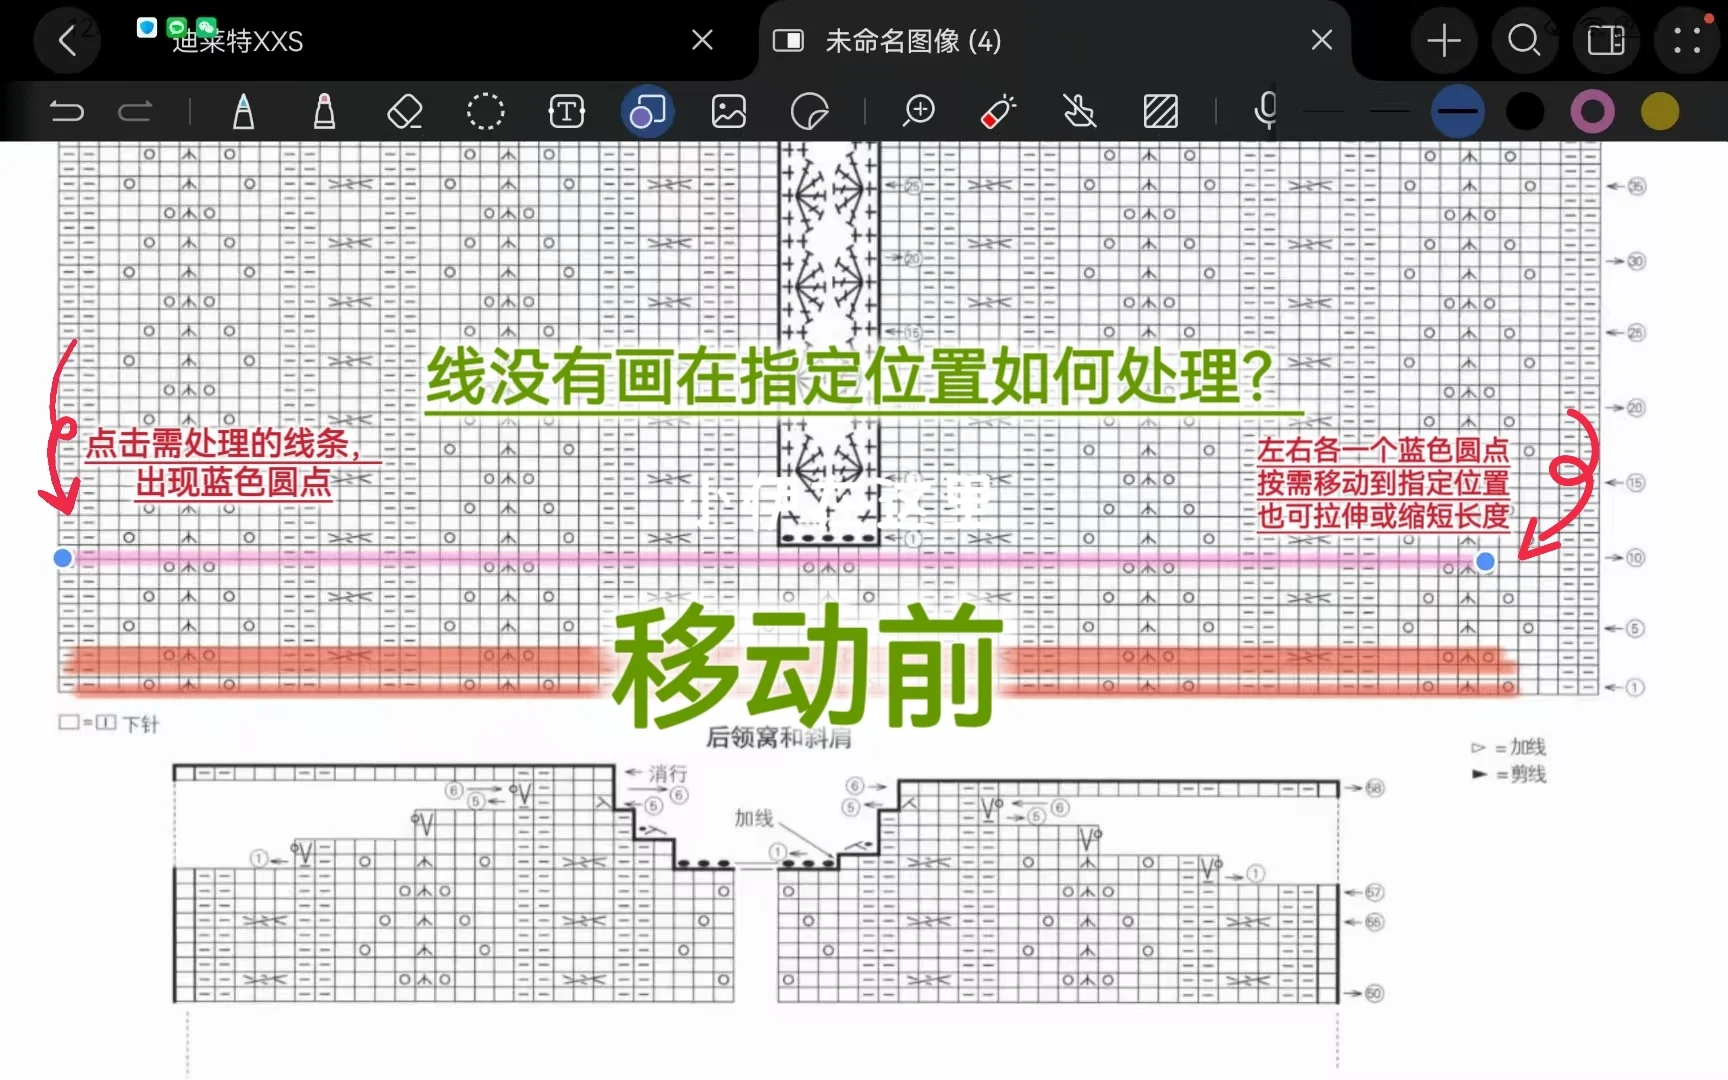Open the Text tool

click(x=566, y=111)
